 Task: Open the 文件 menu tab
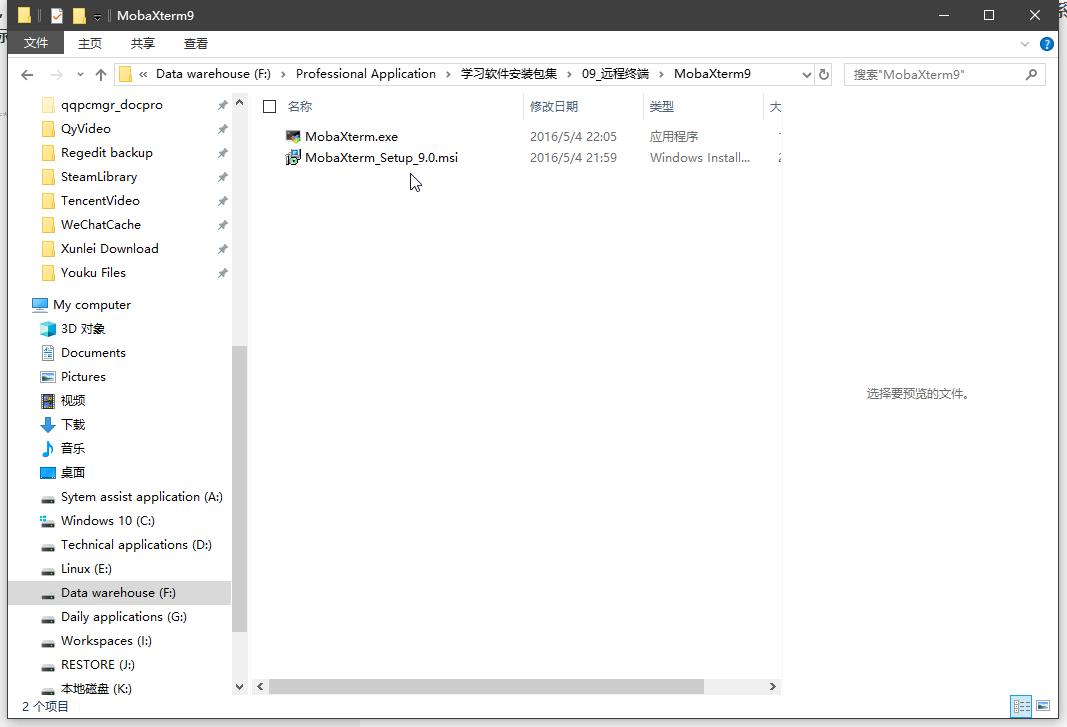35,44
